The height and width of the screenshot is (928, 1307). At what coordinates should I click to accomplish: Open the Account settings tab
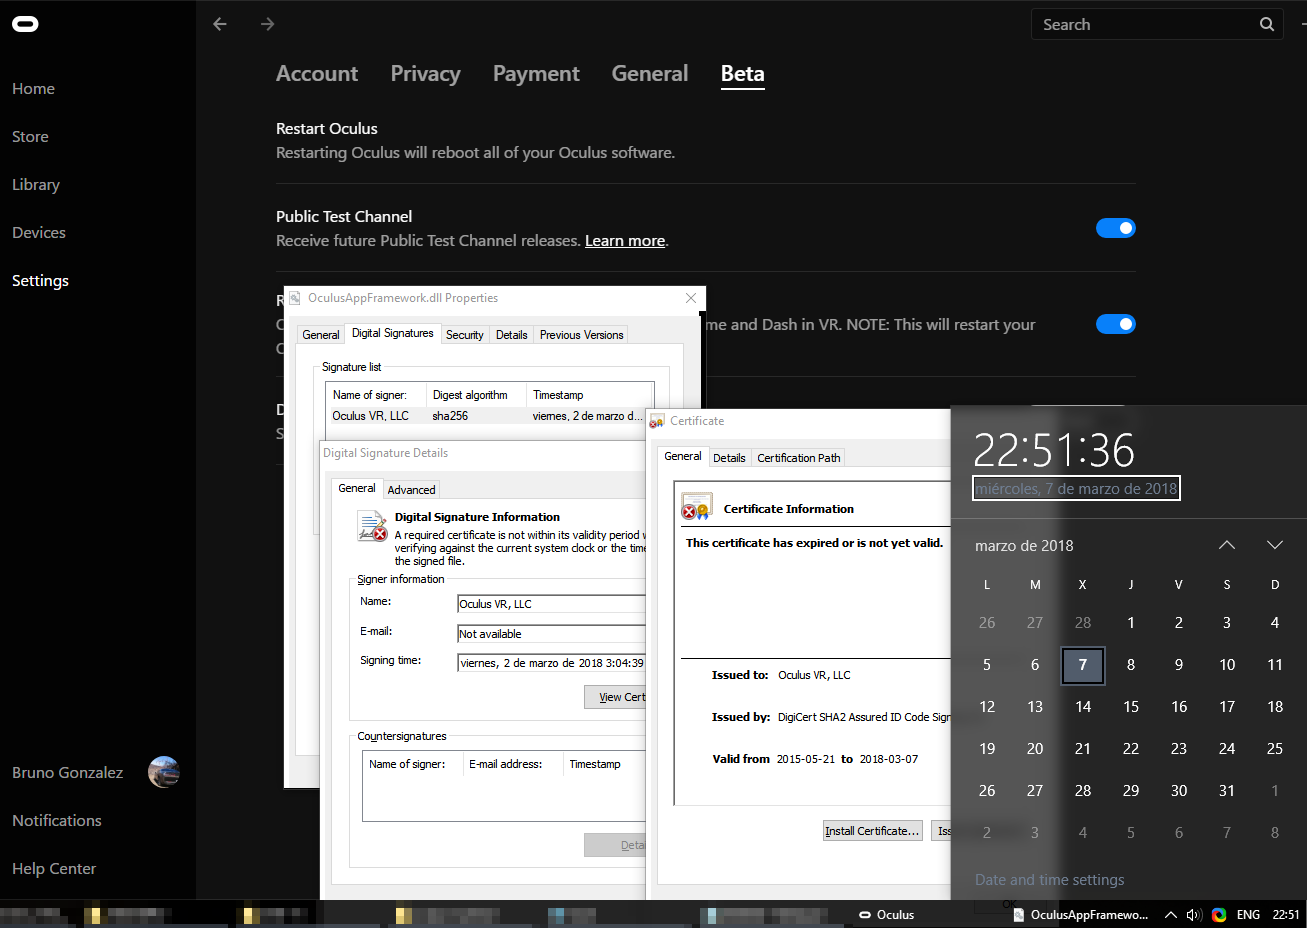click(317, 74)
